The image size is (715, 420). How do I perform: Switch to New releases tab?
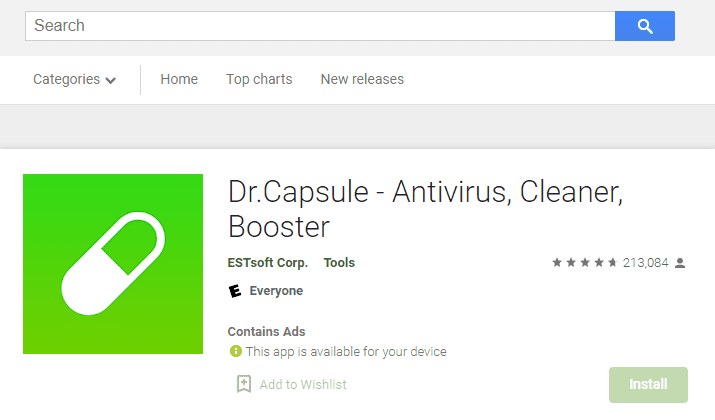click(362, 79)
